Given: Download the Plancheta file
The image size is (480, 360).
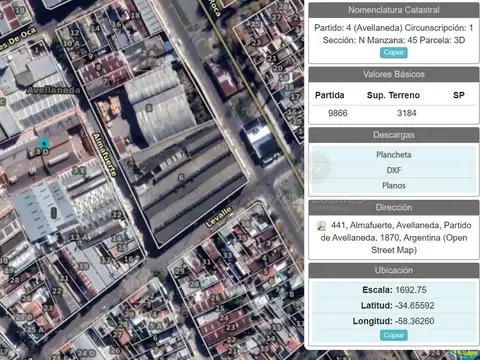Looking at the screenshot, I should pyautogui.click(x=394, y=155).
